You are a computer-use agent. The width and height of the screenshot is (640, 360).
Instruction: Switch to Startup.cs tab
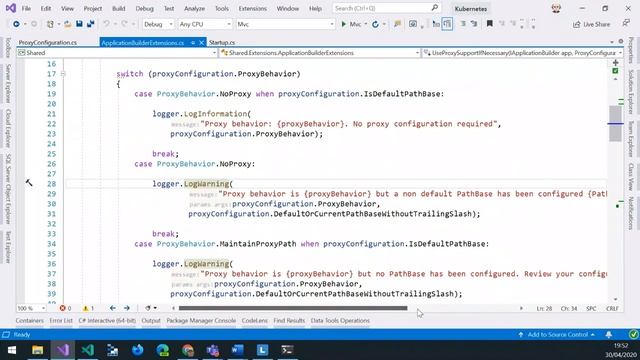coord(222,42)
